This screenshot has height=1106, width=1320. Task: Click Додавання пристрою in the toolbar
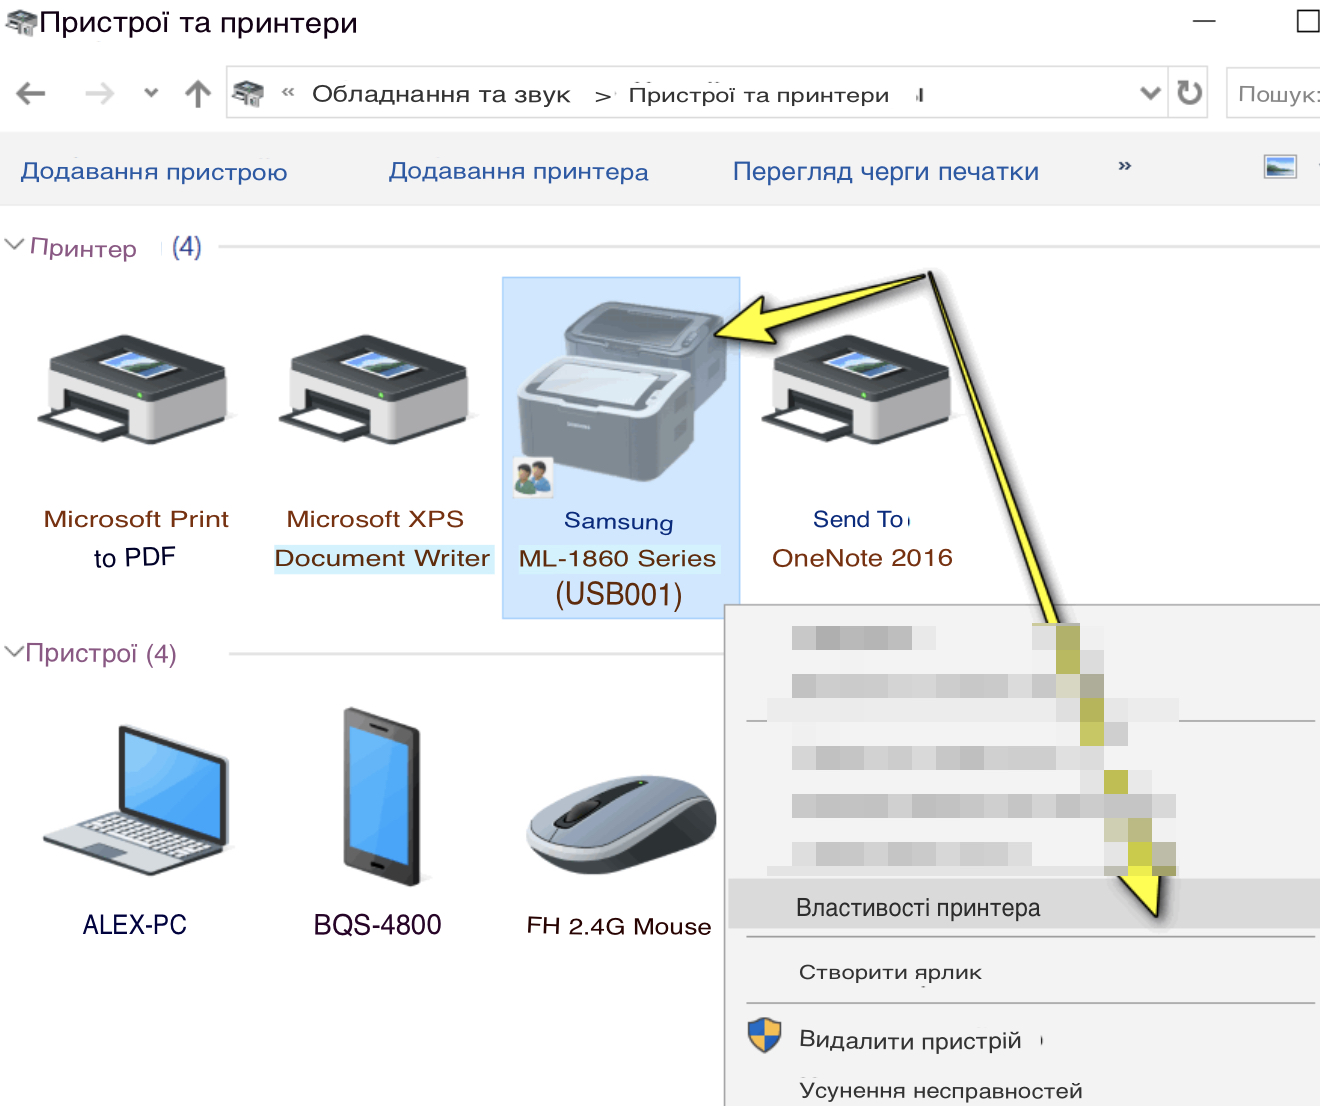click(x=154, y=172)
